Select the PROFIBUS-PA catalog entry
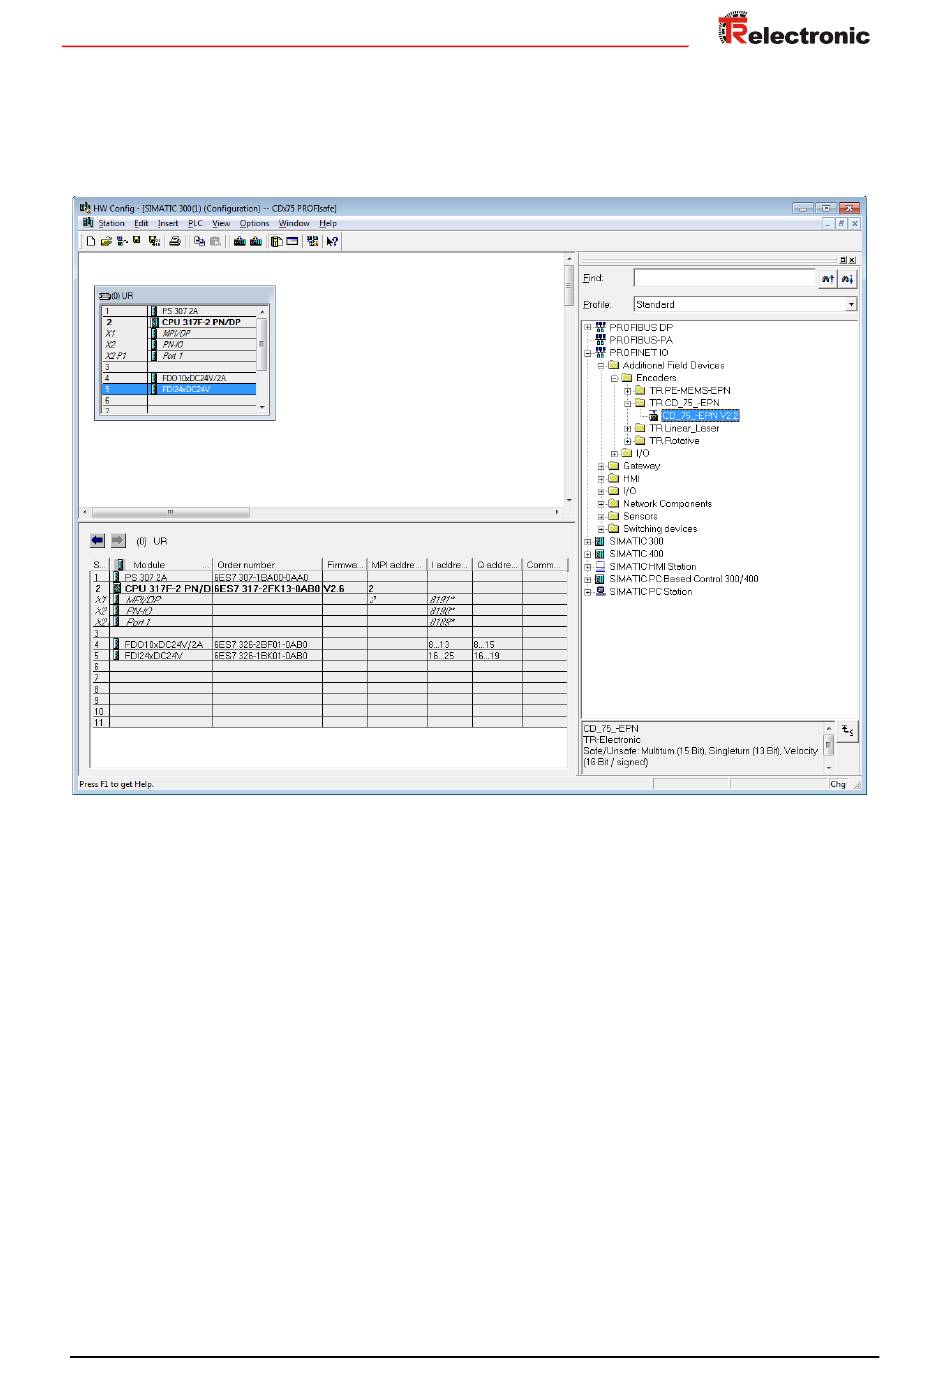This screenshot has width=950, height=1387. [x=641, y=340]
